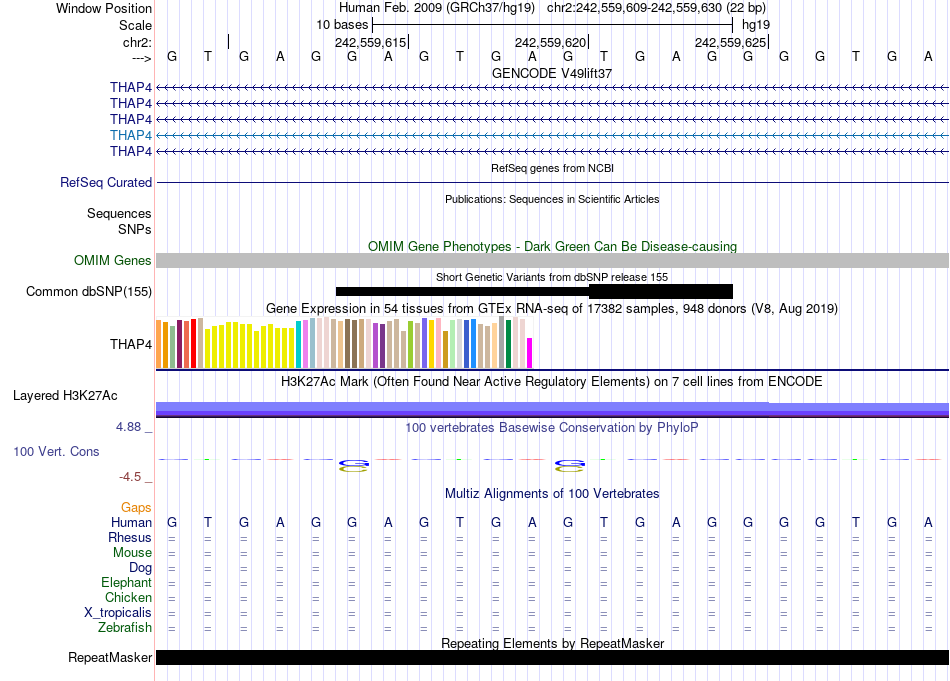Open Publications: Sequences in Scientific Articles title
Screen dimensions: 950x681
coord(552,199)
